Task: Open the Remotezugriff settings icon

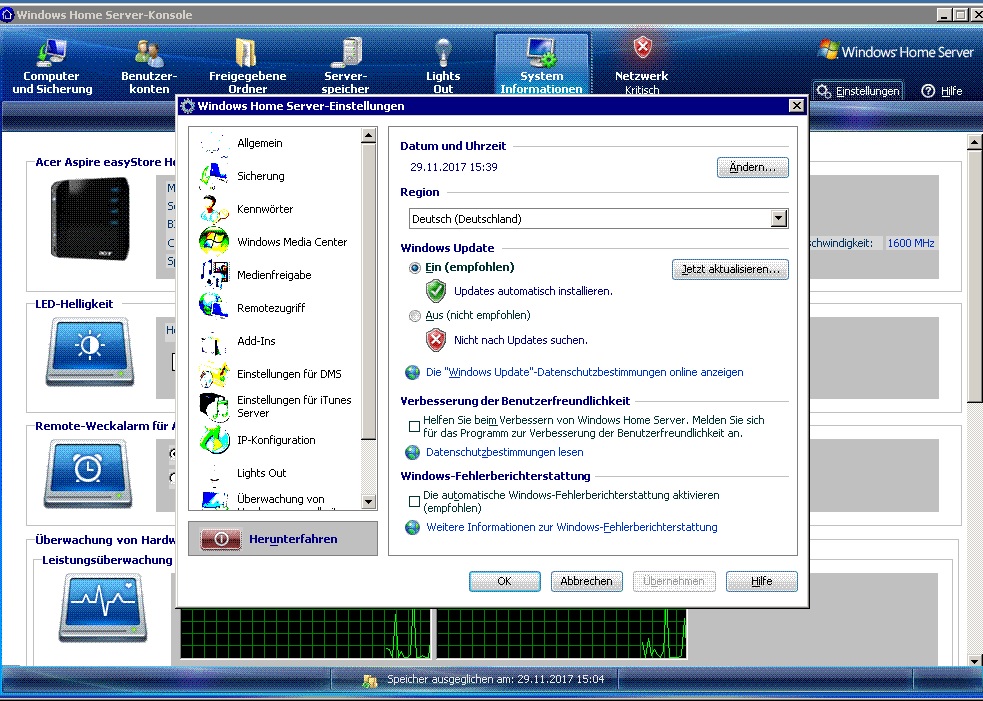Action: pyautogui.click(x=214, y=308)
